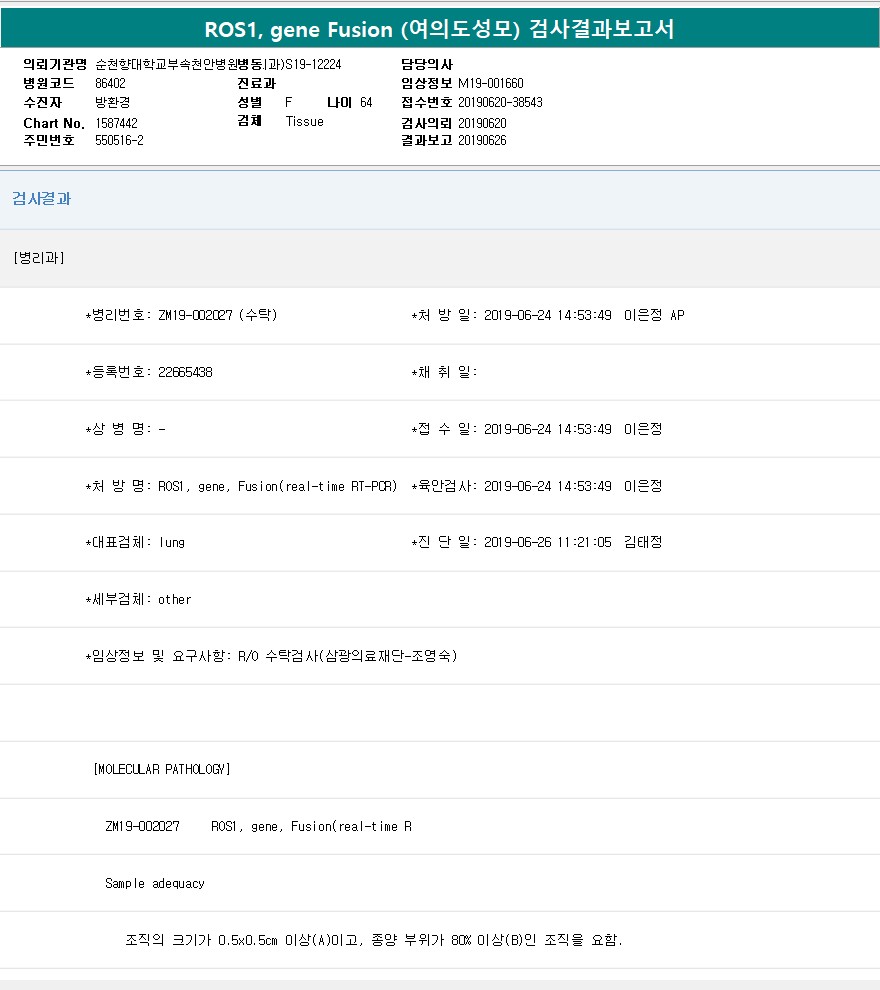
Task: Click the 접수번호 20190620-38543 value
Action: tap(500, 103)
